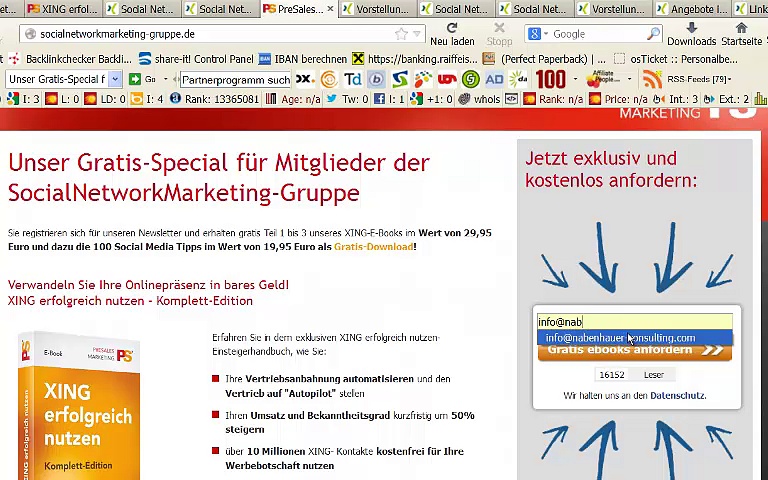Image resolution: width=768 pixels, height=480 pixels.
Task: Click the red 100 toolbar icon
Action: point(550,79)
